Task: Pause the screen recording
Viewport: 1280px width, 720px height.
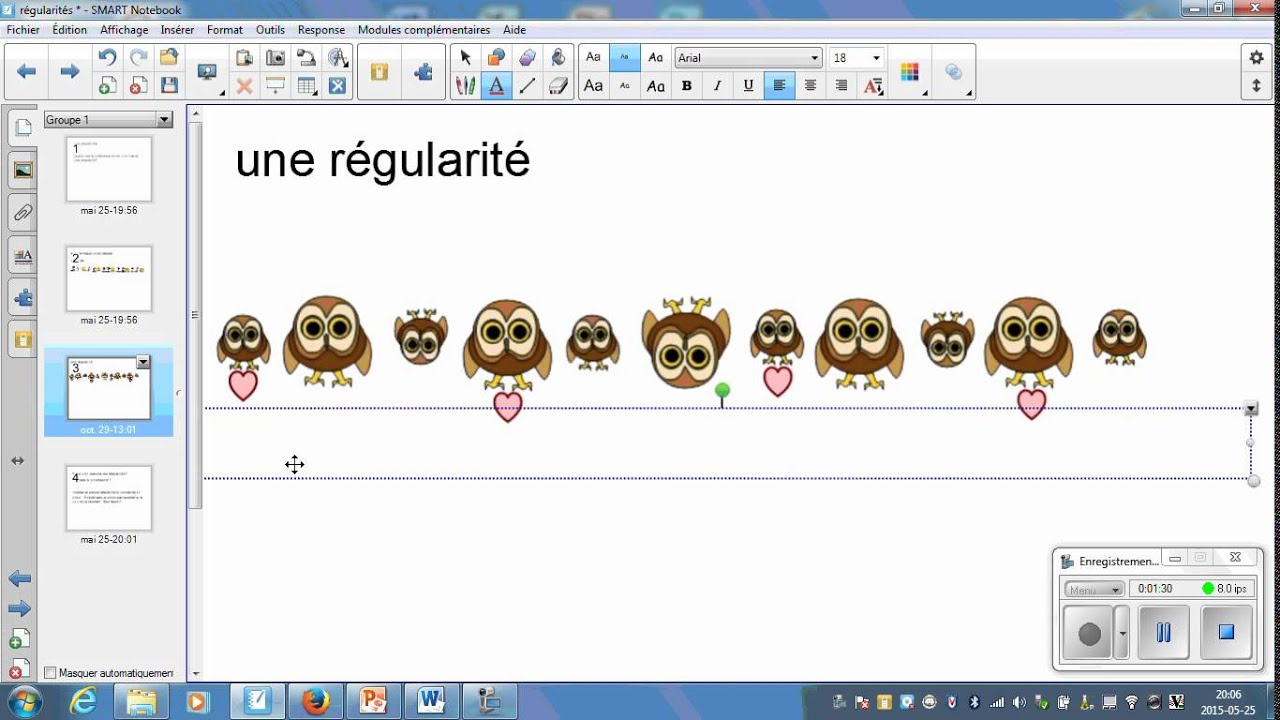Action: 1163,632
